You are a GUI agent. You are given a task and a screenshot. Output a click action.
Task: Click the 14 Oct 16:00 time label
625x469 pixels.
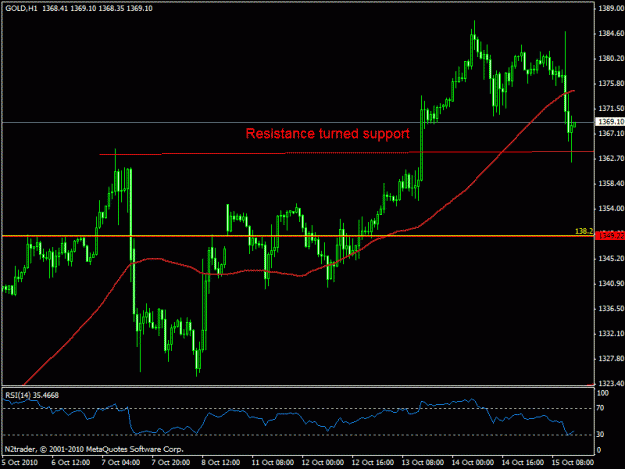pyautogui.click(x=523, y=462)
